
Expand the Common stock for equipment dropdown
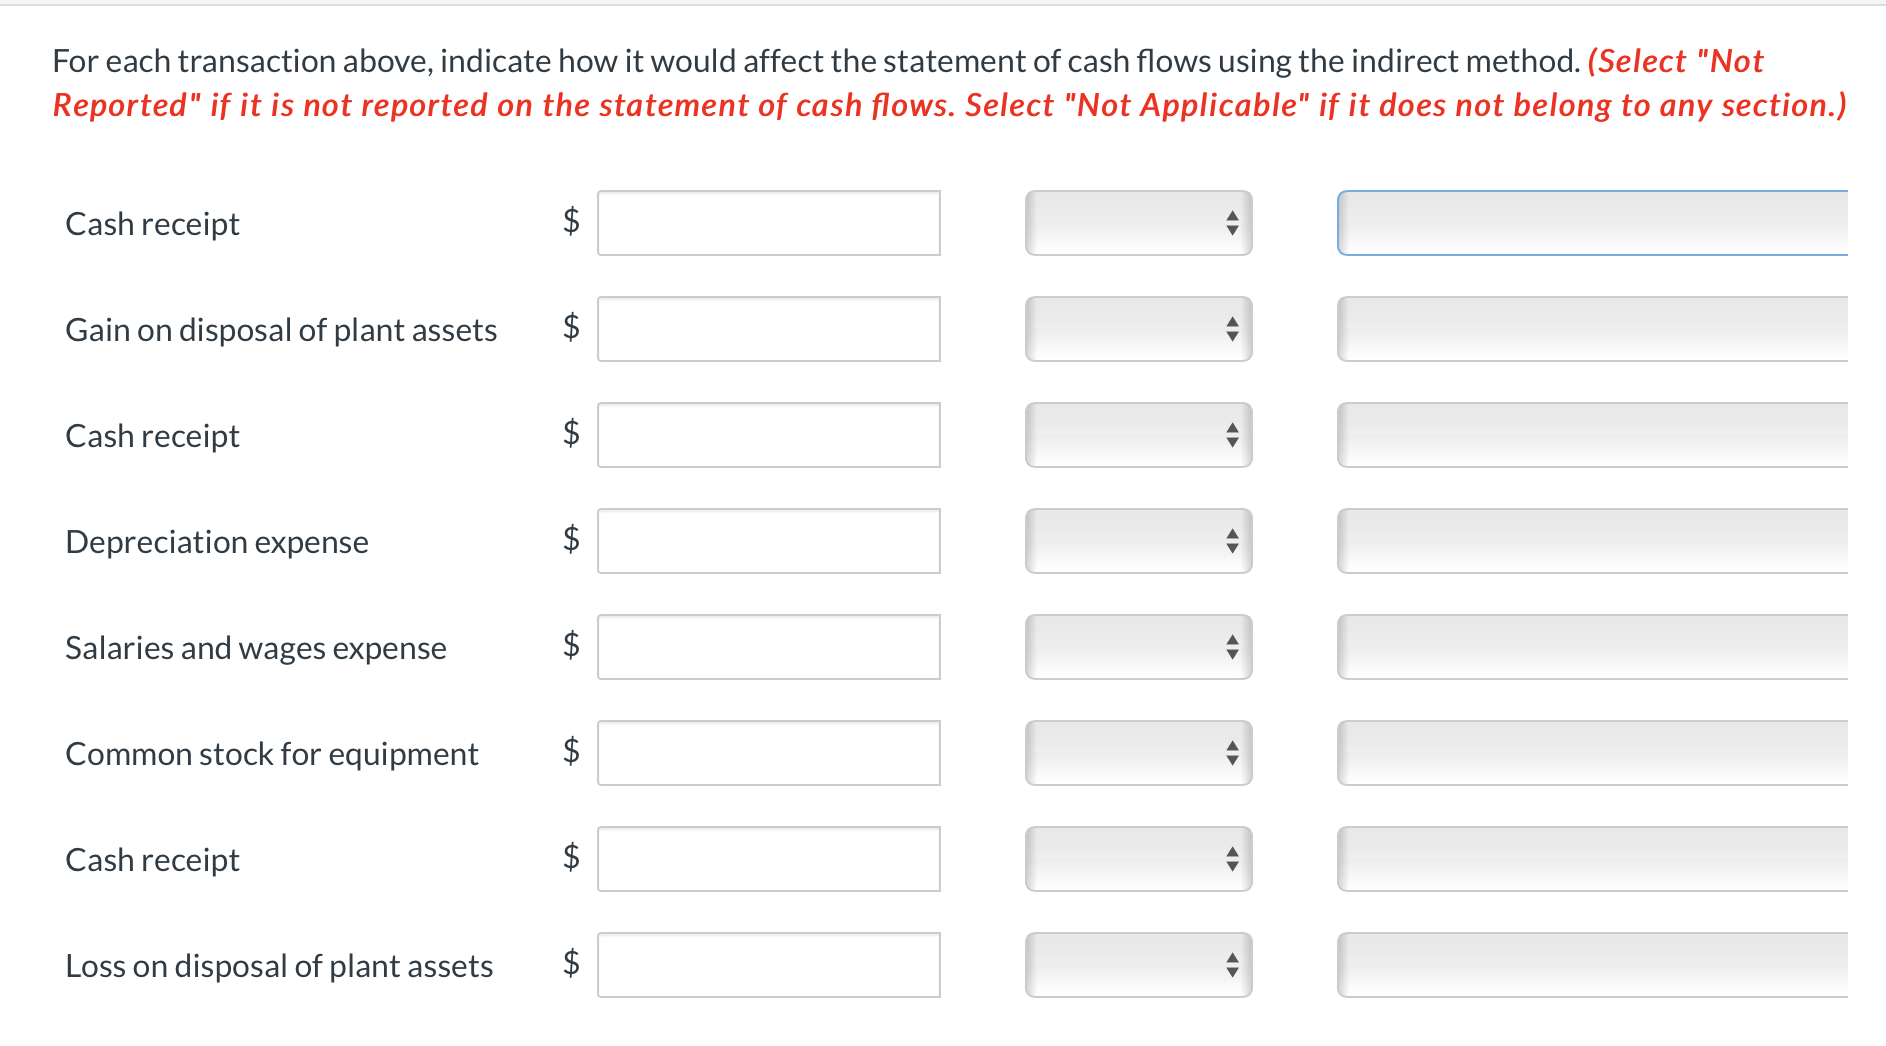1138,753
